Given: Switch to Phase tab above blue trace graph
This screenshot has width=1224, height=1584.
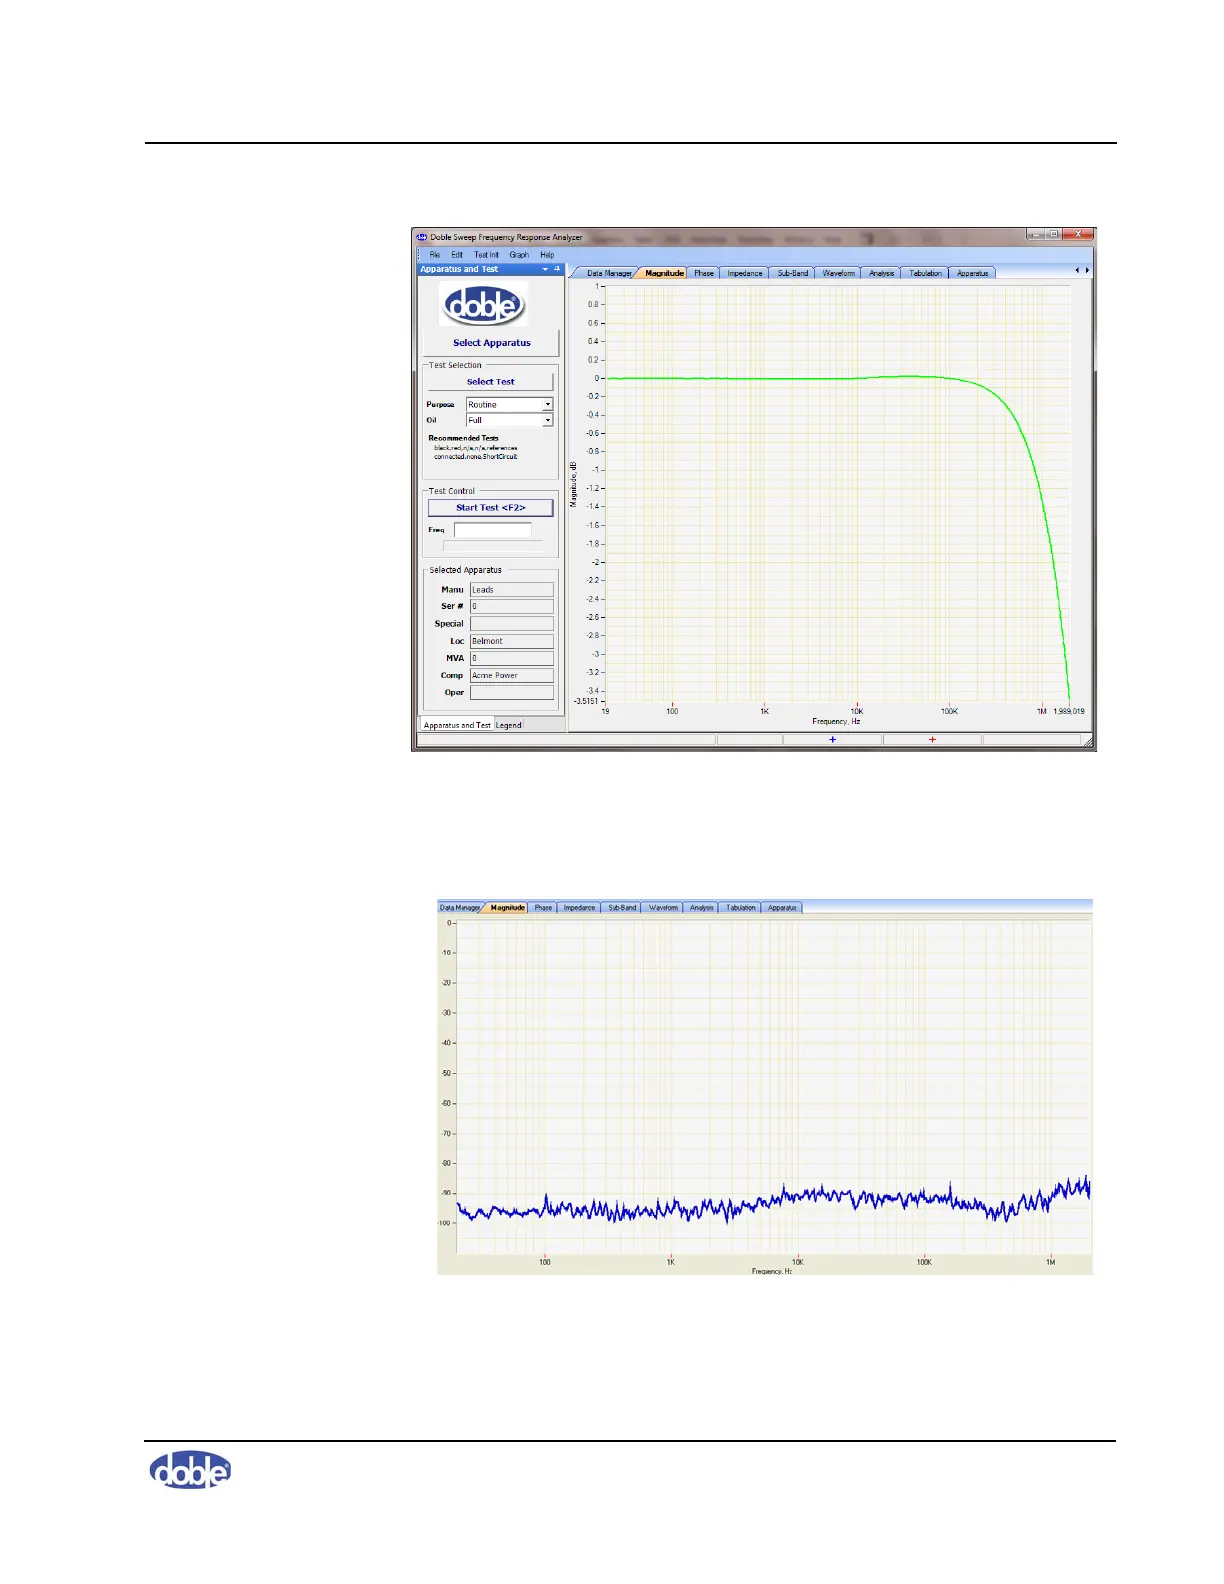Looking at the screenshot, I should [x=543, y=908].
